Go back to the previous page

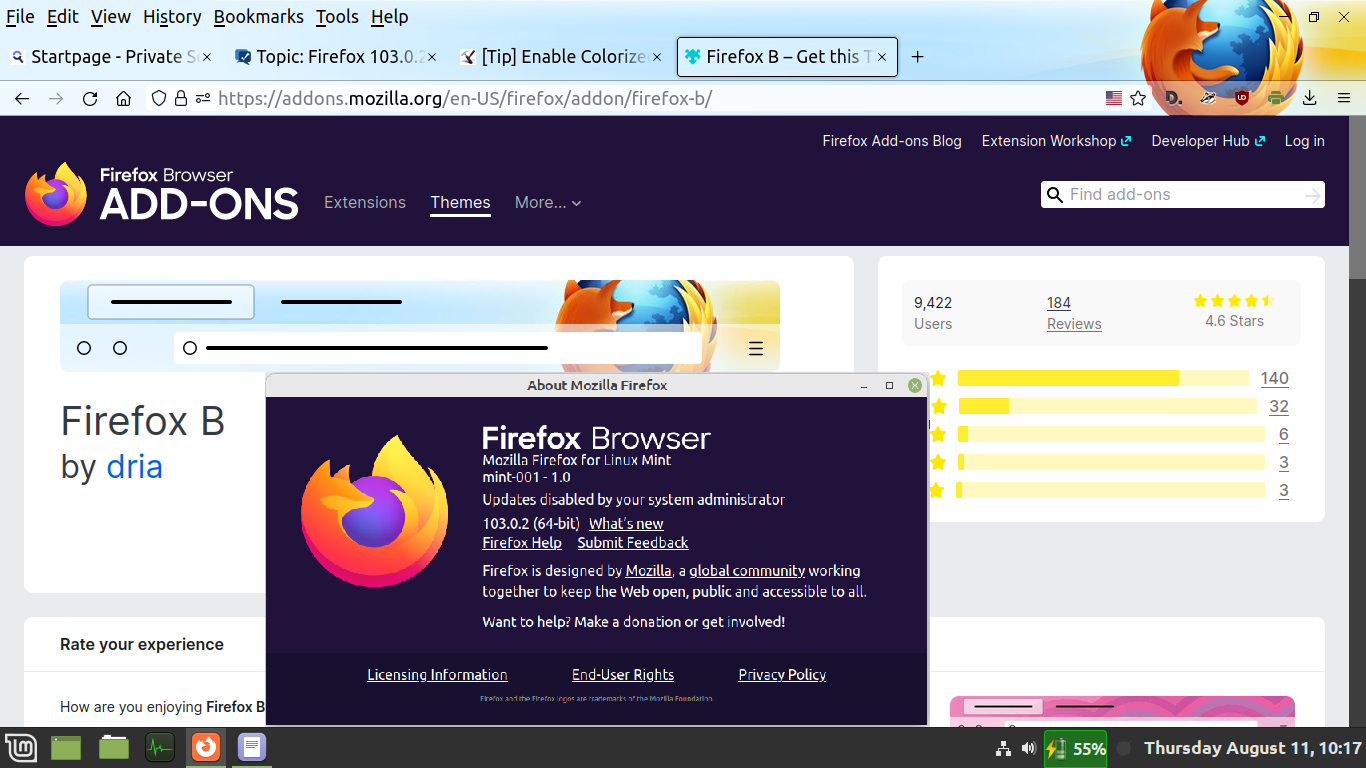click(x=22, y=98)
